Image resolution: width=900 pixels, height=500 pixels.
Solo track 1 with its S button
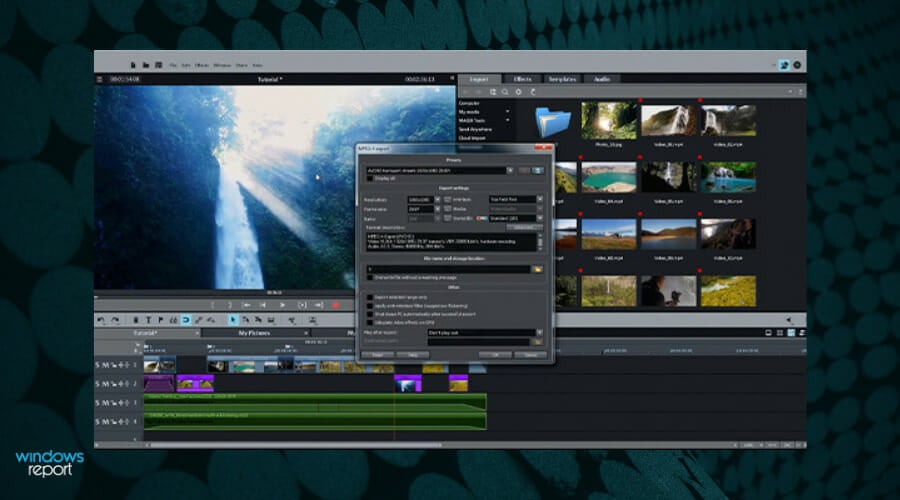coord(98,365)
